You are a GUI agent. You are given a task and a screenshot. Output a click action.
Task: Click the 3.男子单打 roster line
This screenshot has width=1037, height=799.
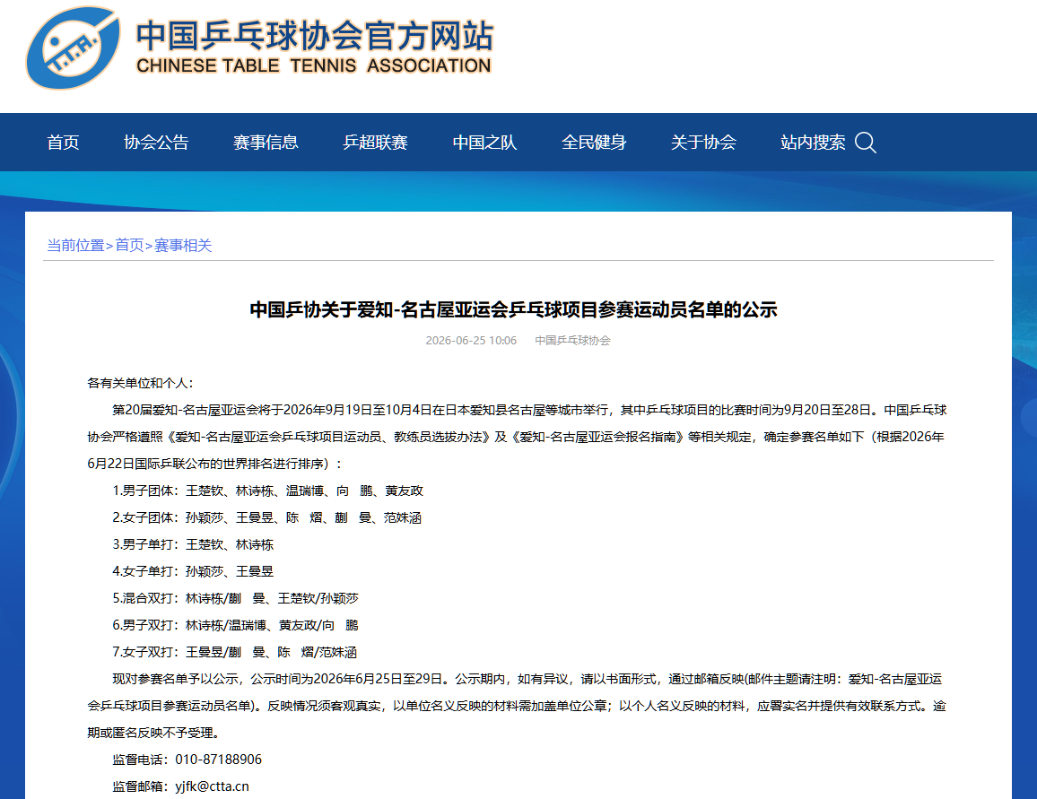point(192,544)
